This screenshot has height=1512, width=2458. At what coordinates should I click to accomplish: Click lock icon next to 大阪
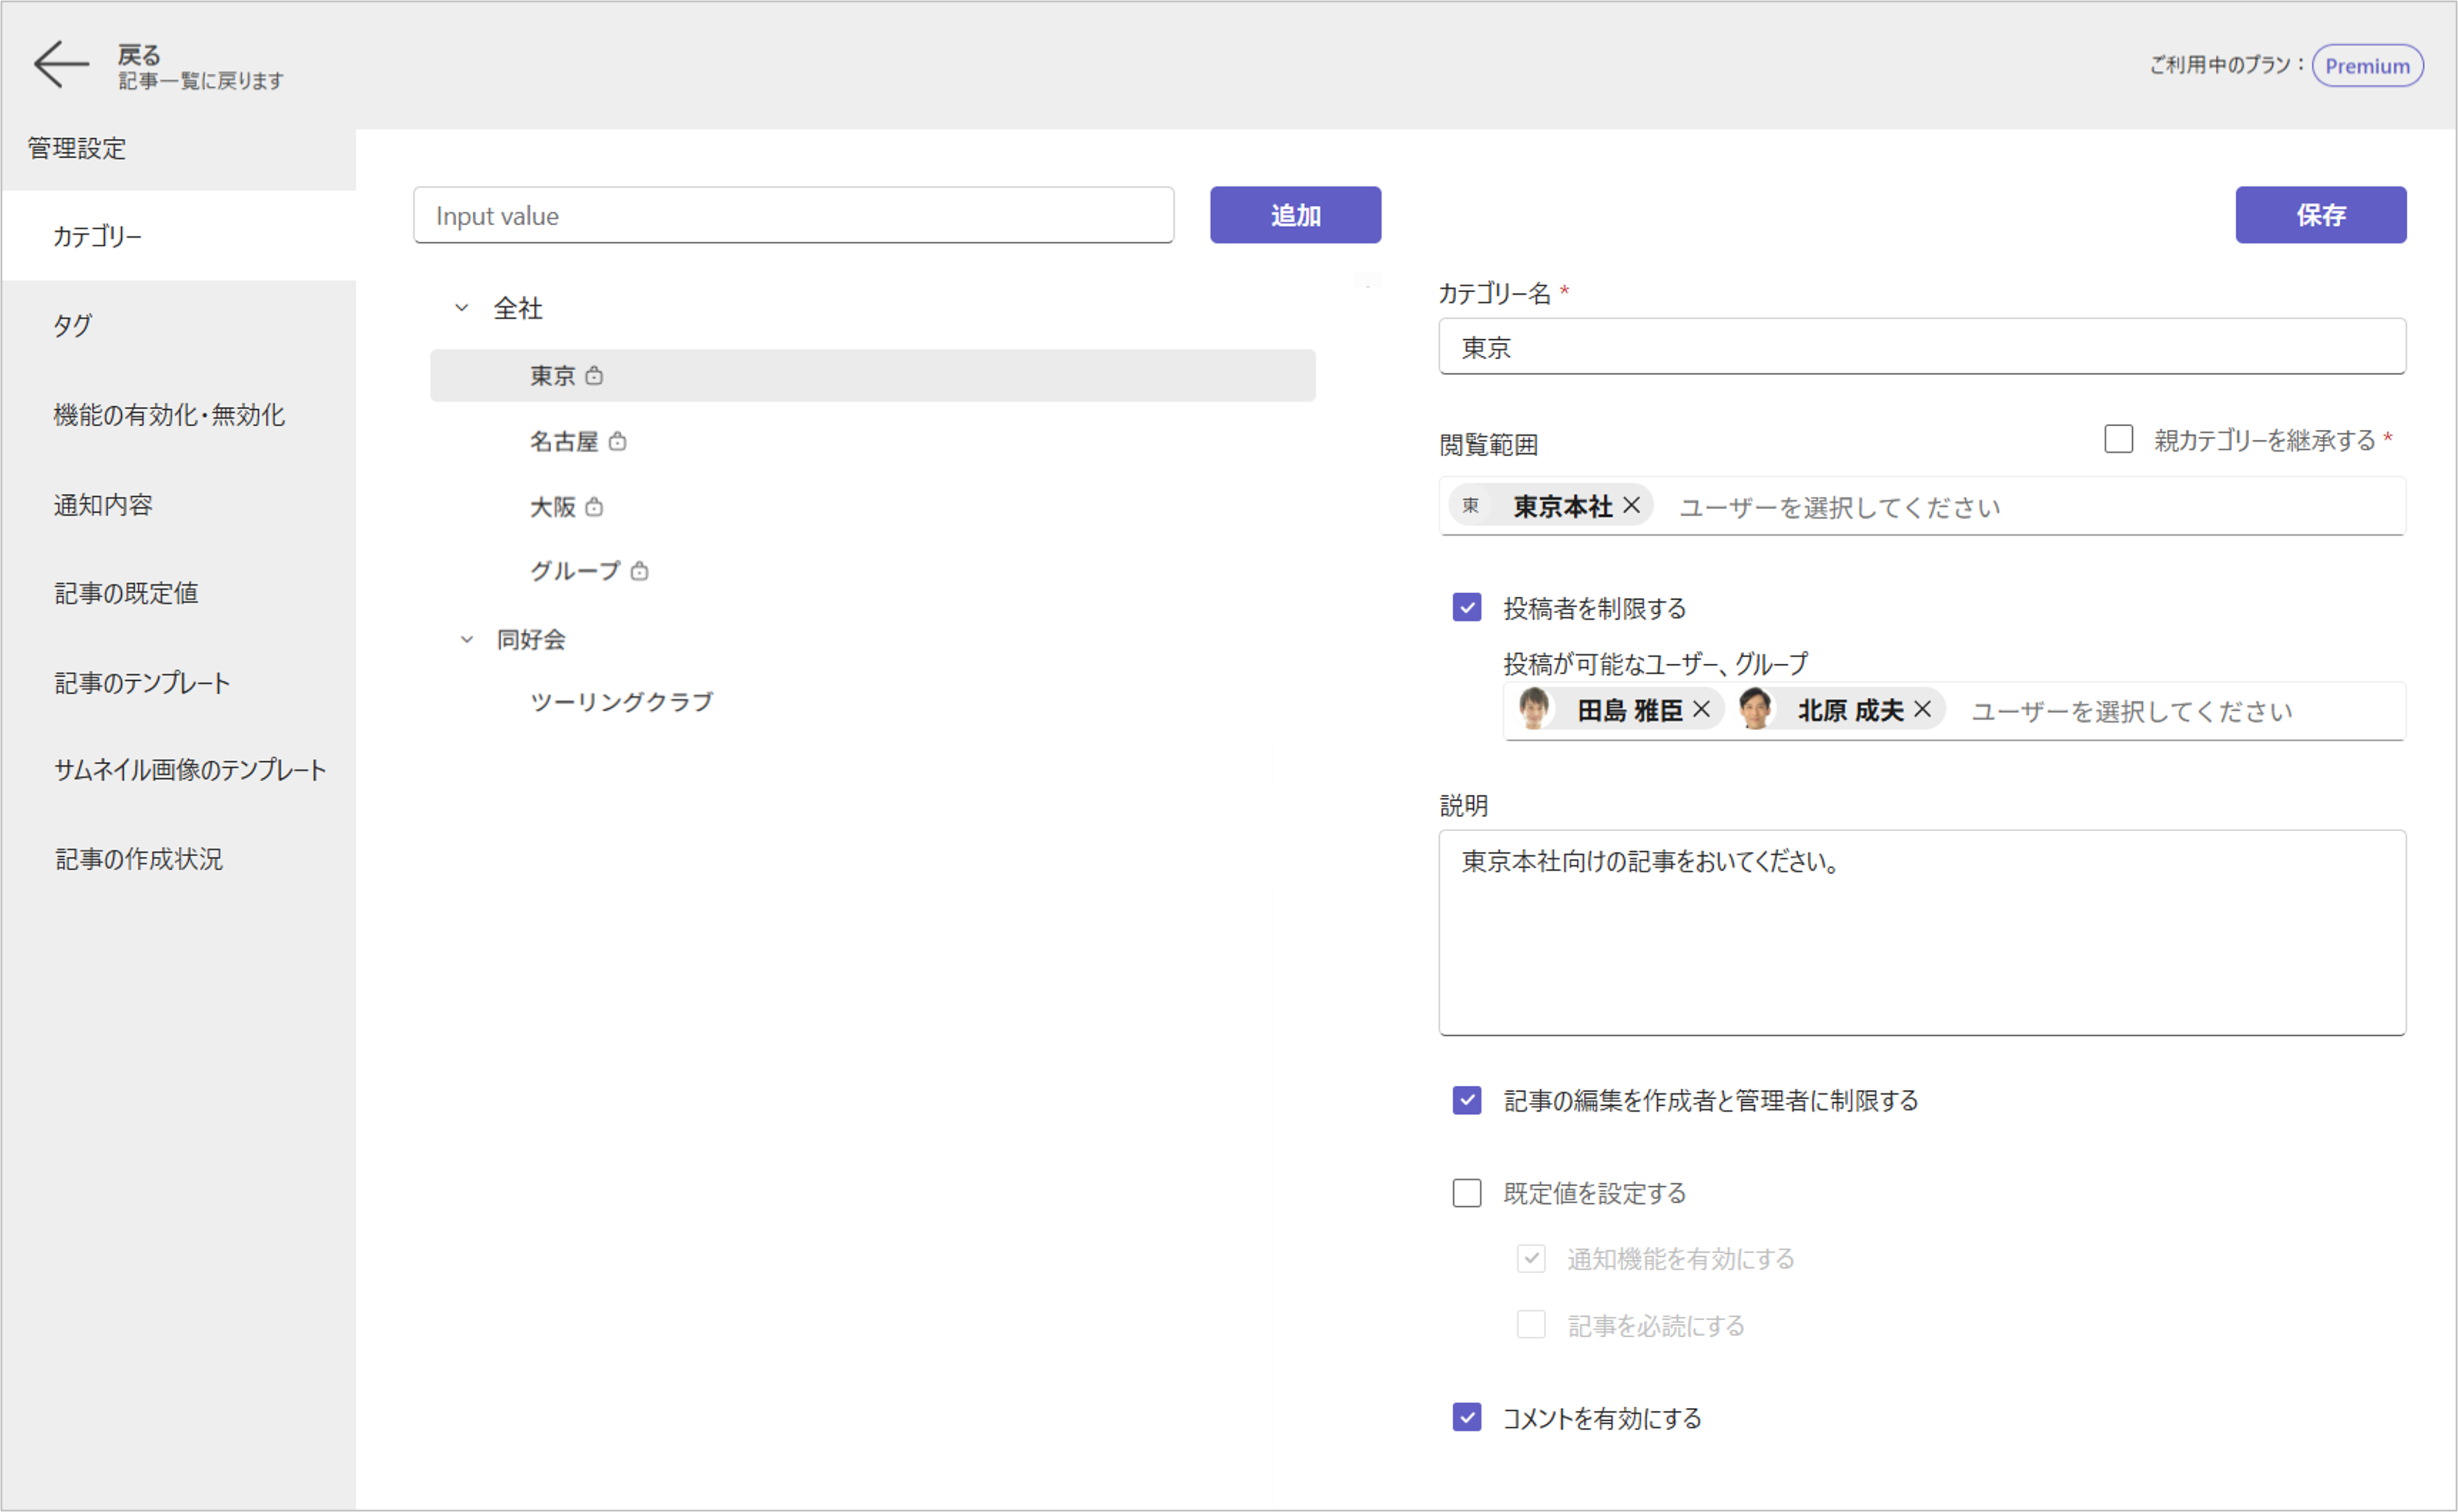594,507
